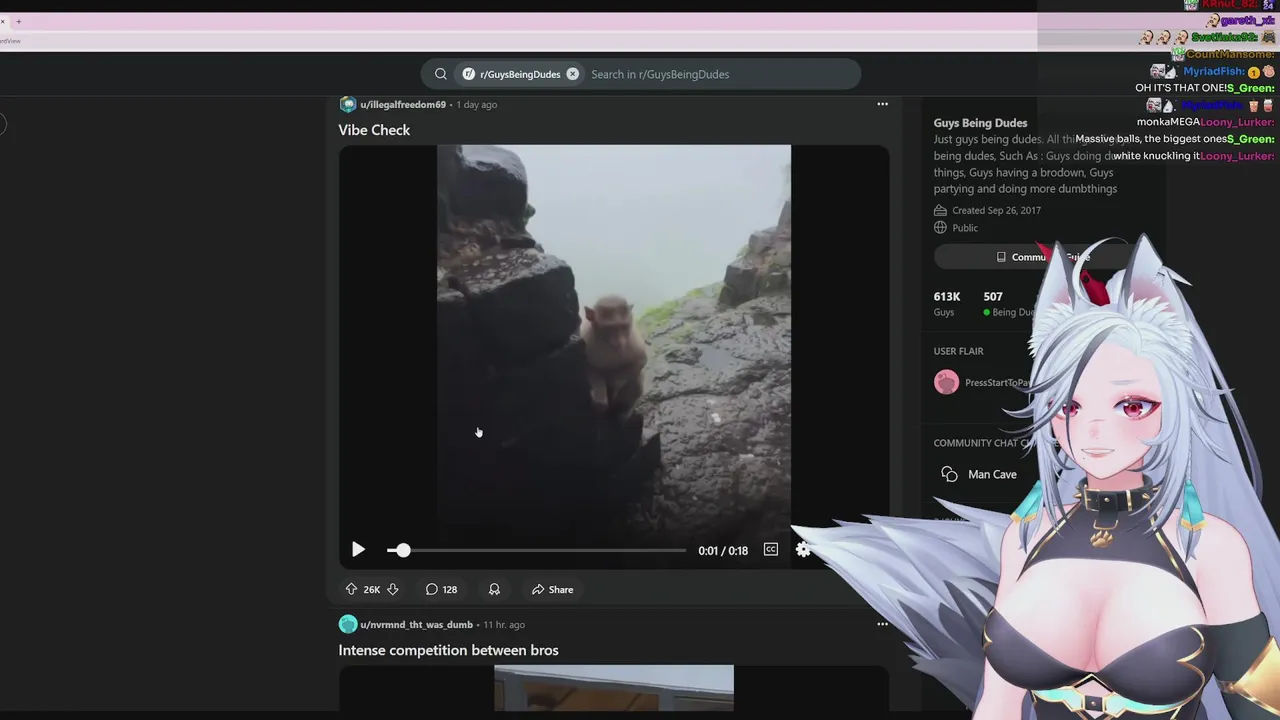Click the 11 hr. ago timestamp

504,624
